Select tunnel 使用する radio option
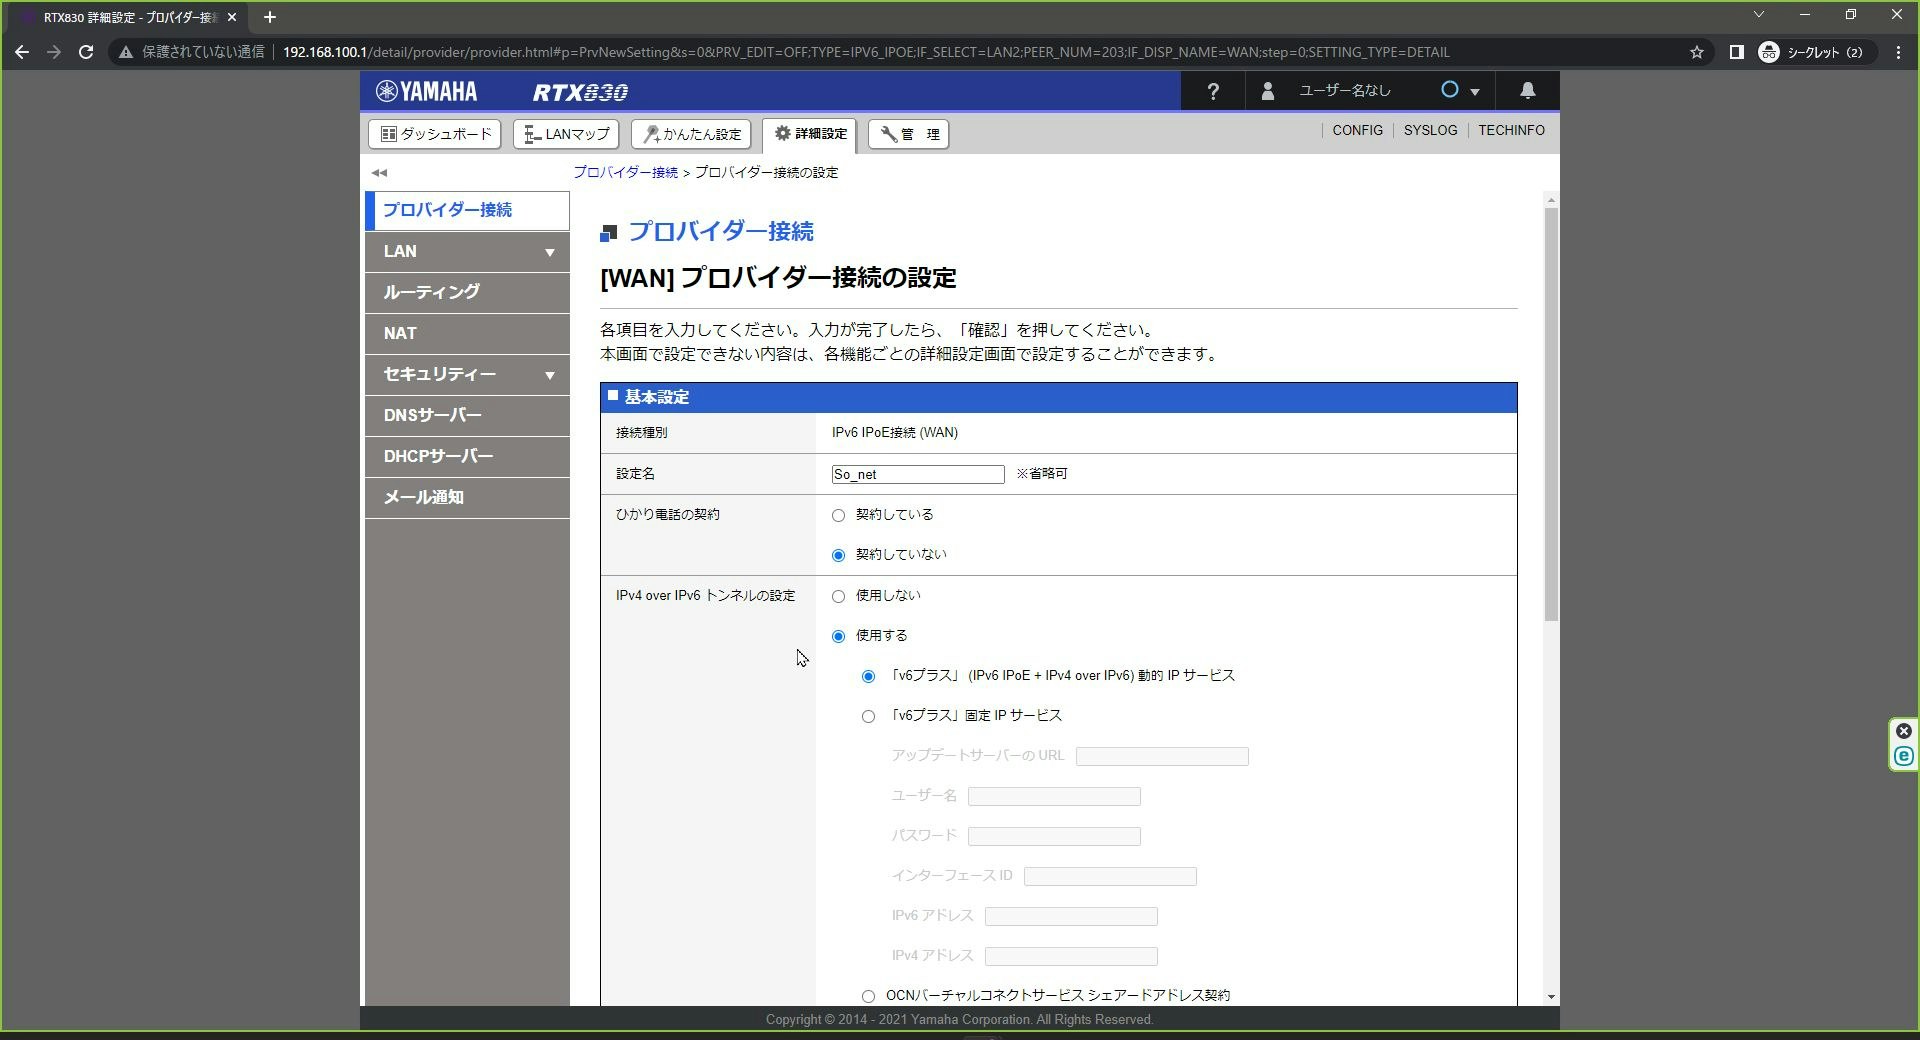Screen dimensions: 1920x1040 pos(838,637)
